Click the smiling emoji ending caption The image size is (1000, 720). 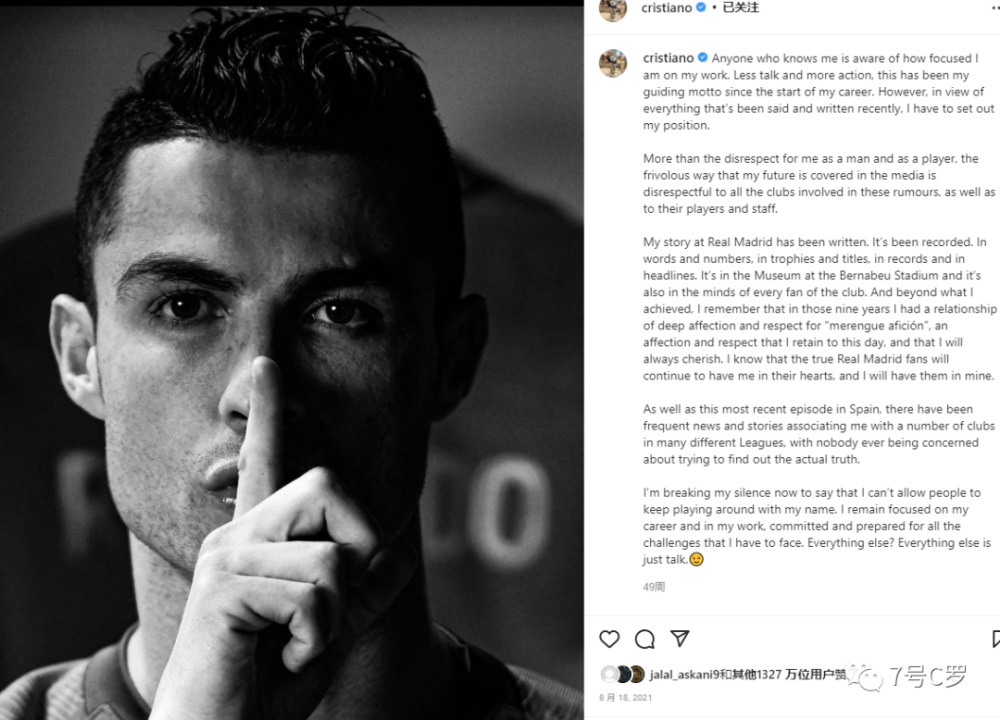(696, 559)
